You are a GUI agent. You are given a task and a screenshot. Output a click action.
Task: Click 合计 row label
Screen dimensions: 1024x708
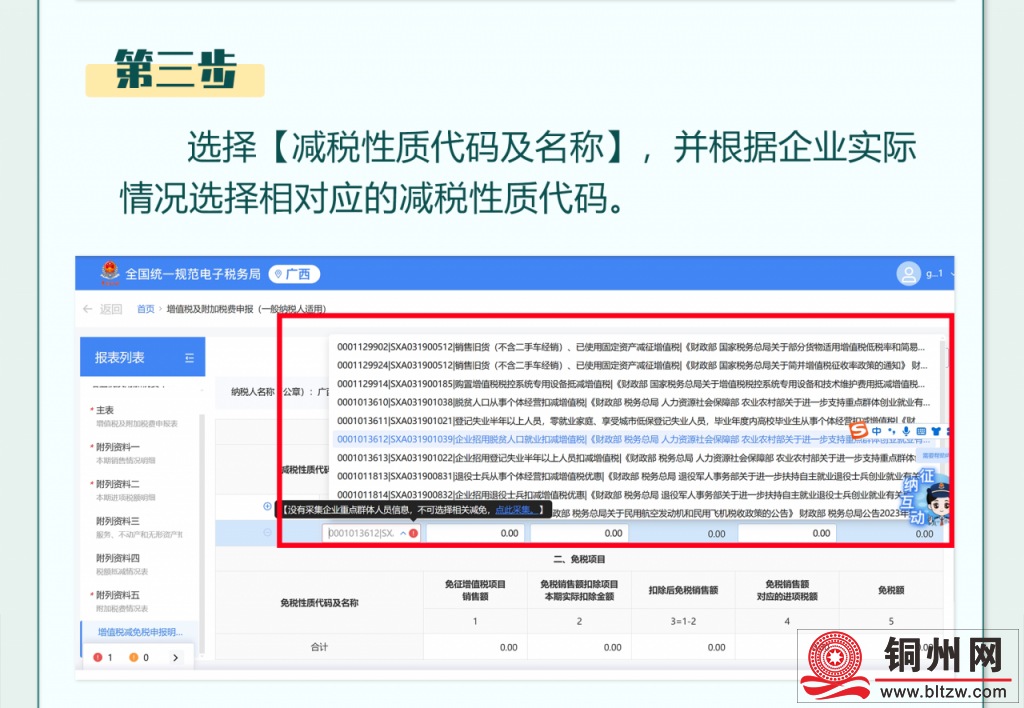tap(319, 647)
